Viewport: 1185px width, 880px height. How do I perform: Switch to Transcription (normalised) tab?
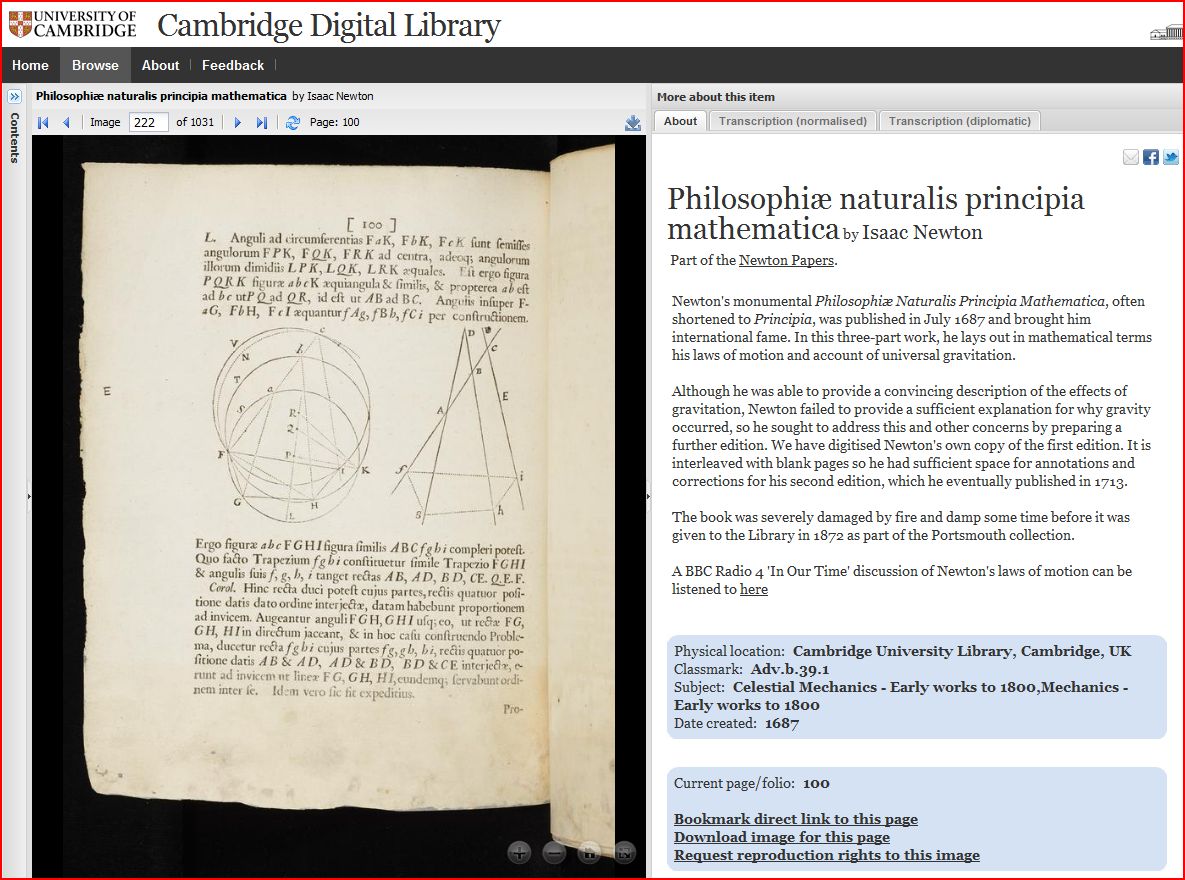(x=793, y=121)
